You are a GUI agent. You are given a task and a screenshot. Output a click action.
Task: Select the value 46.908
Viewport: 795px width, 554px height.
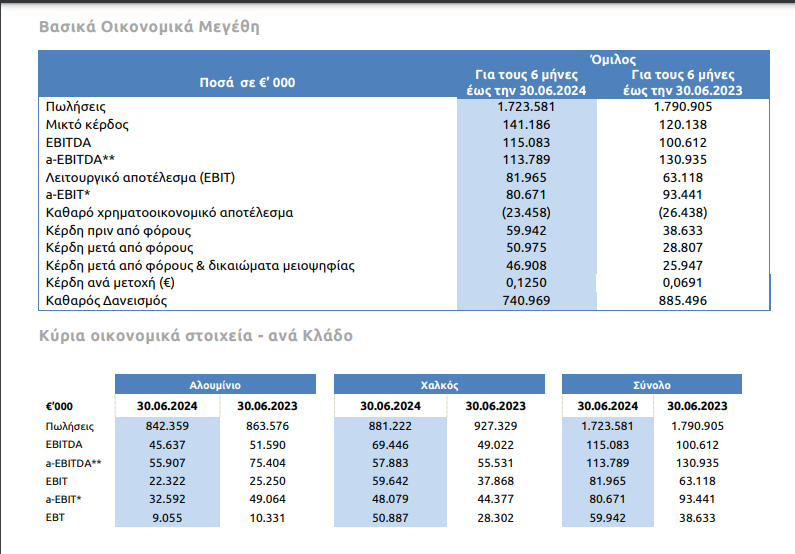[x=526, y=266]
